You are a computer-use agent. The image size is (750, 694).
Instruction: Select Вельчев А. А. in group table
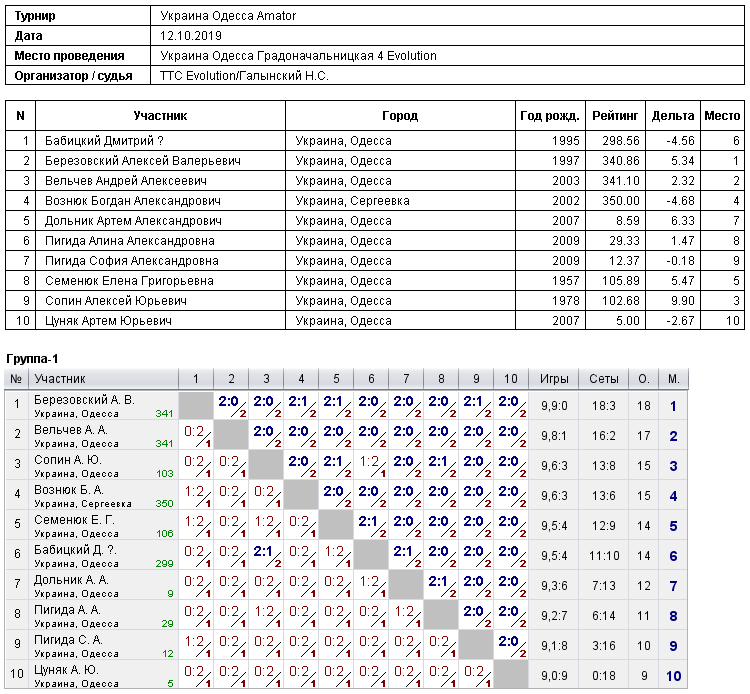(x=71, y=430)
